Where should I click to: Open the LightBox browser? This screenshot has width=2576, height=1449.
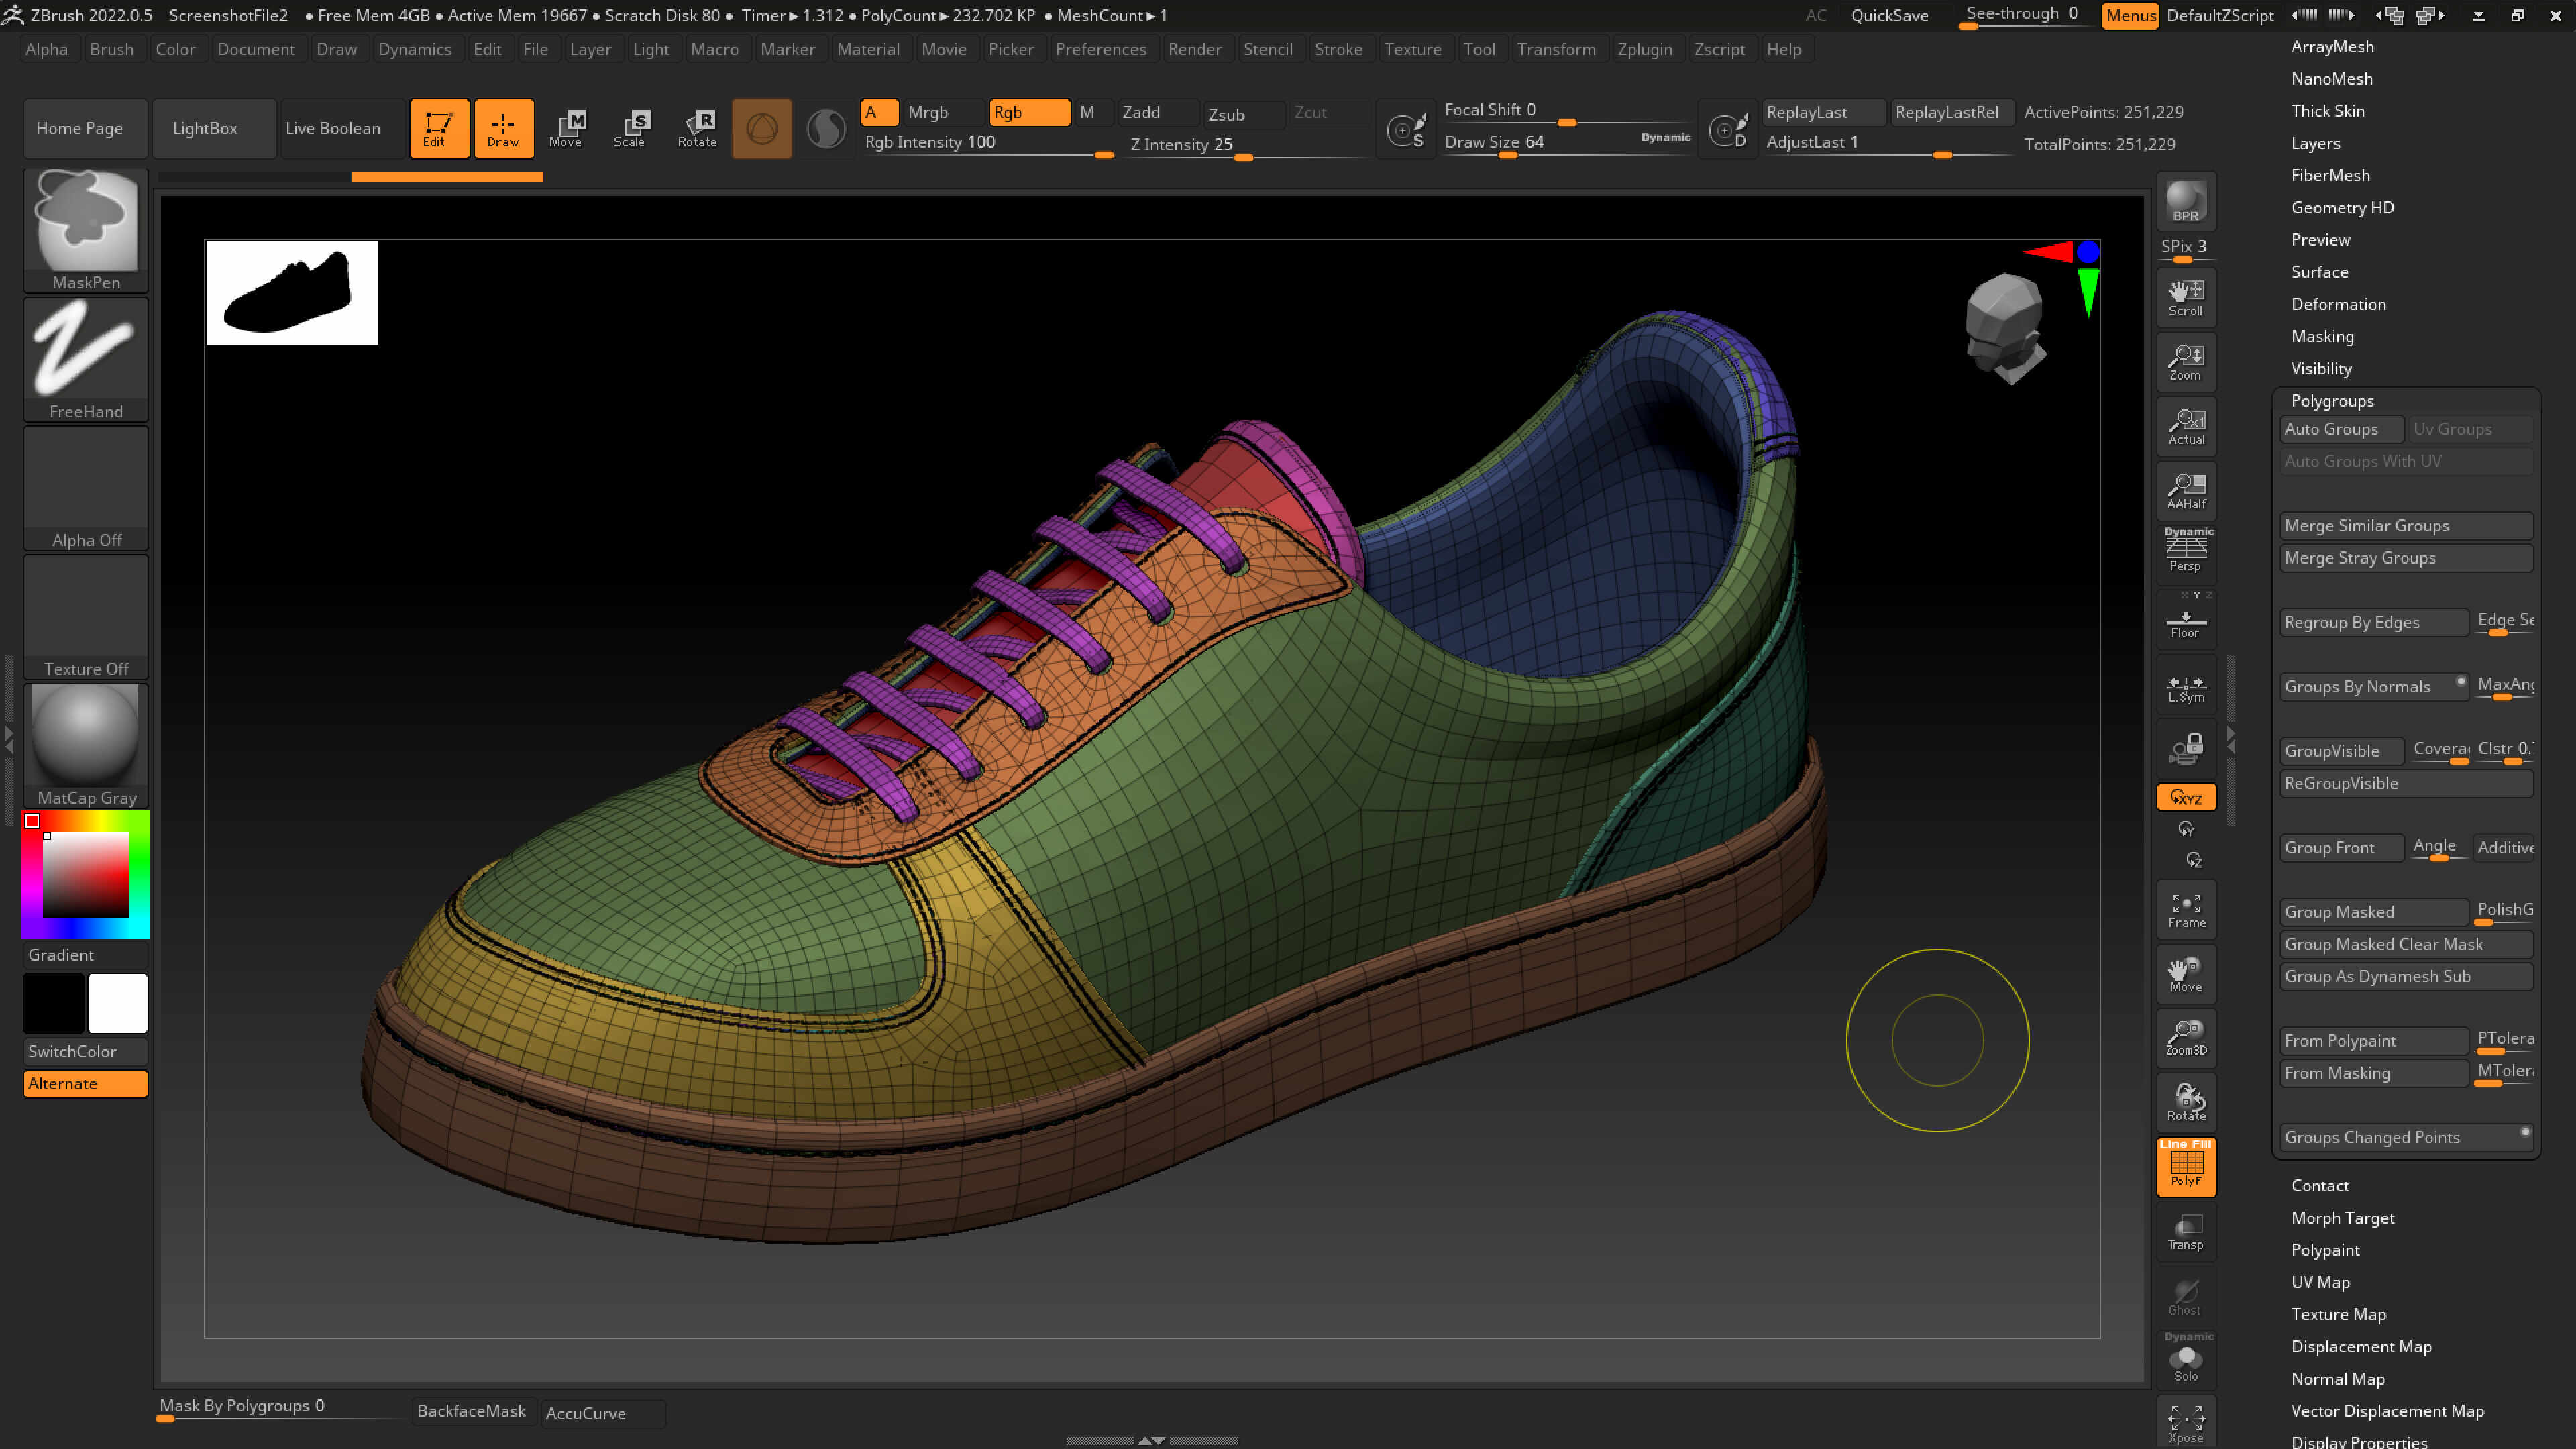(214, 128)
